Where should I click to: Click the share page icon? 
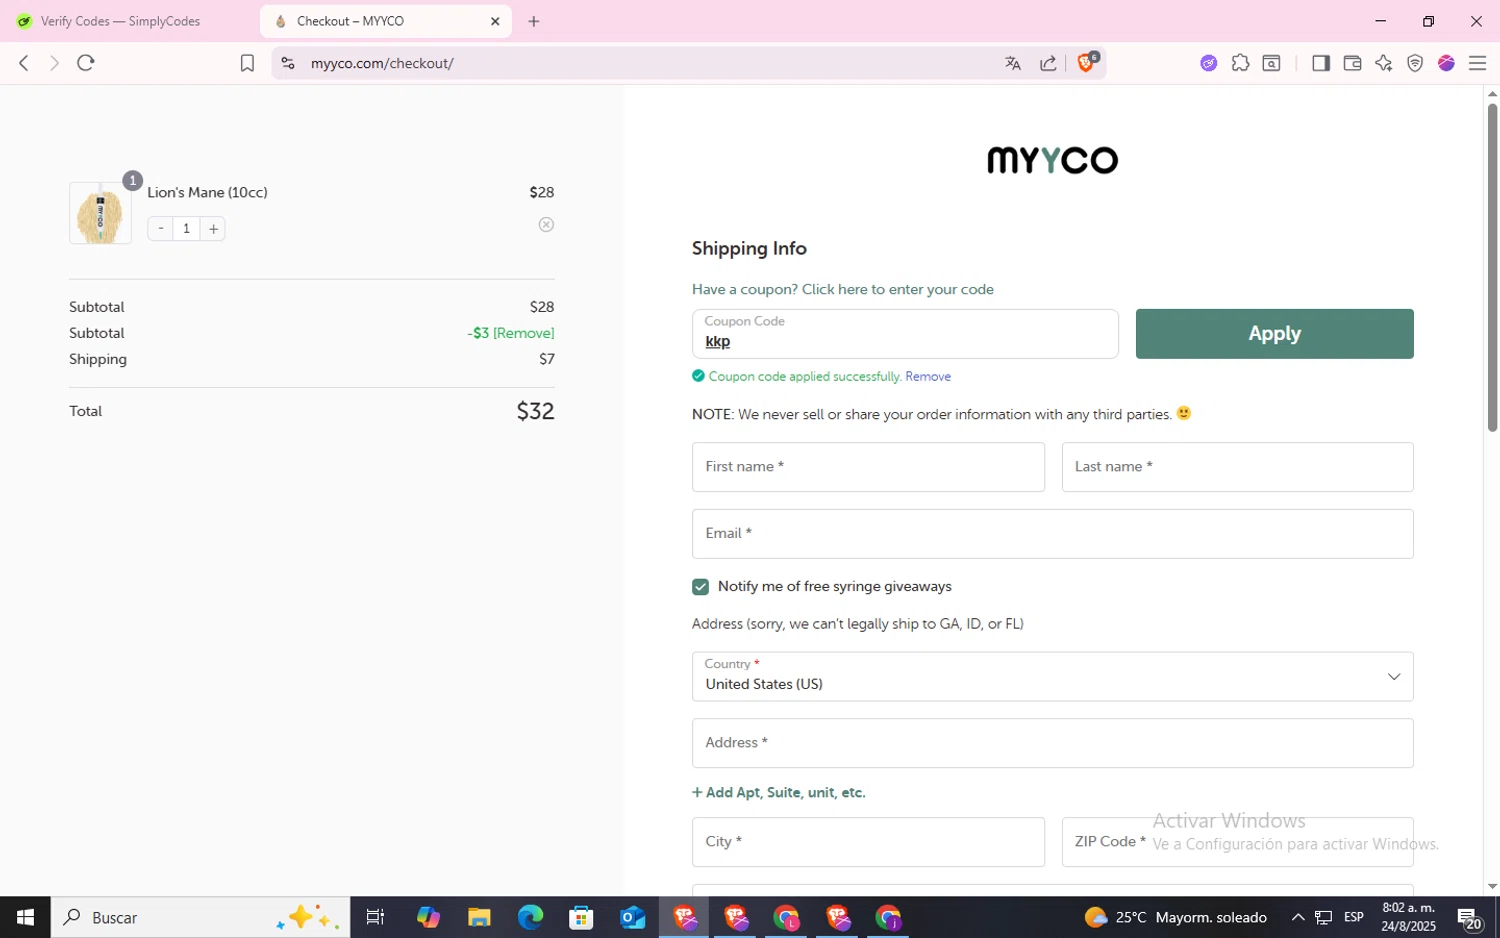point(1048,63)
